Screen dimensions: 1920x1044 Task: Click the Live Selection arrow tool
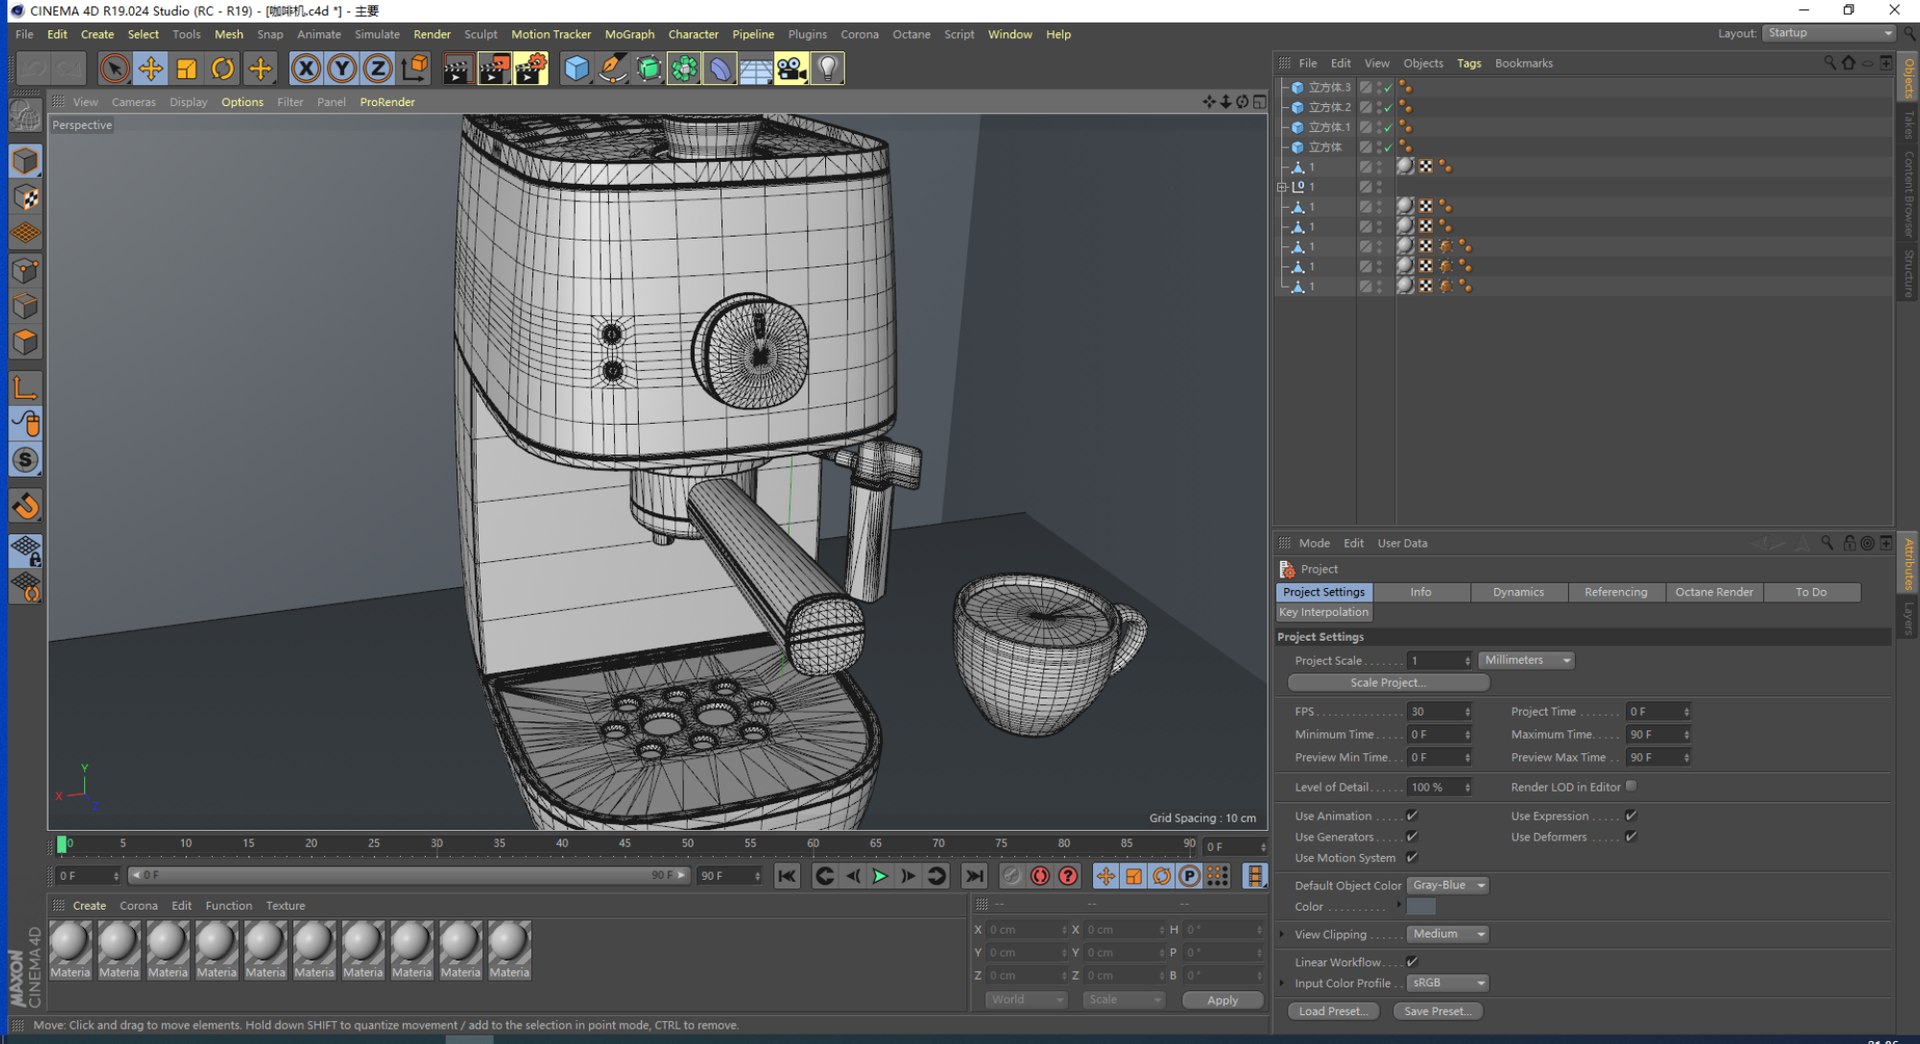[114, 68]
